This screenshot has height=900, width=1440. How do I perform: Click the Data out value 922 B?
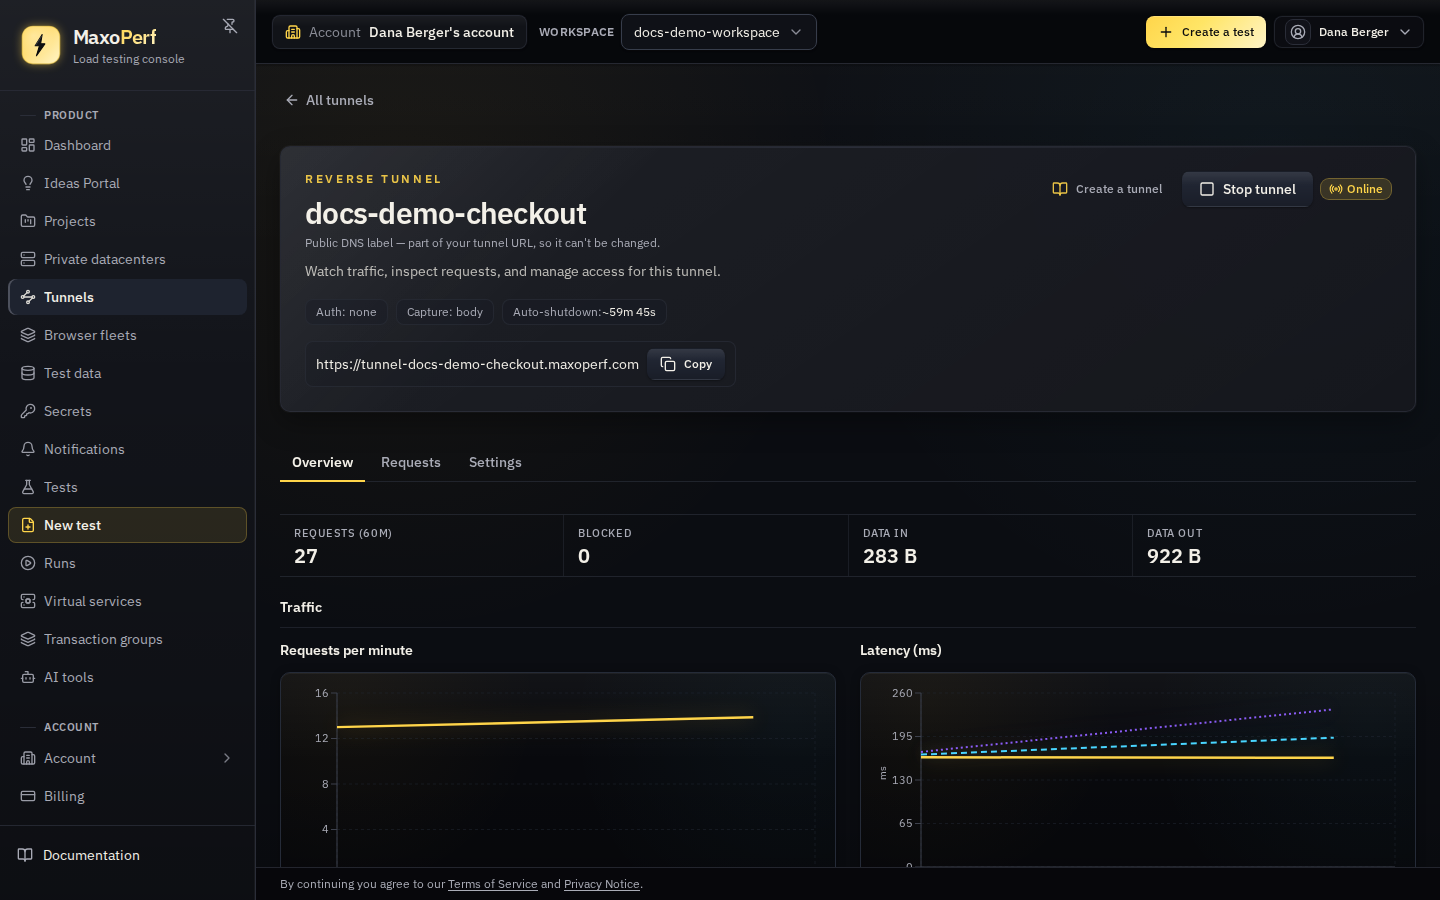[x=1174, y=556]
